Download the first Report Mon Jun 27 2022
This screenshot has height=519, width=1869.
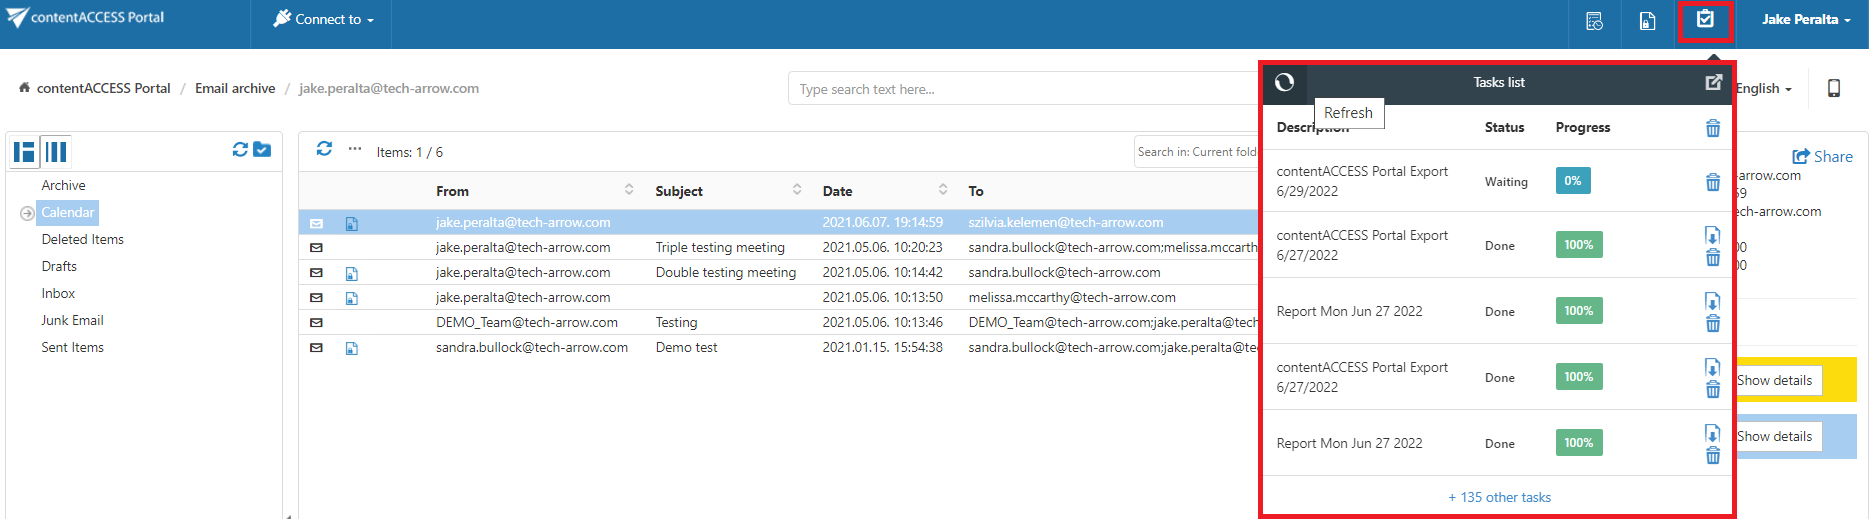pos(1712,301)
